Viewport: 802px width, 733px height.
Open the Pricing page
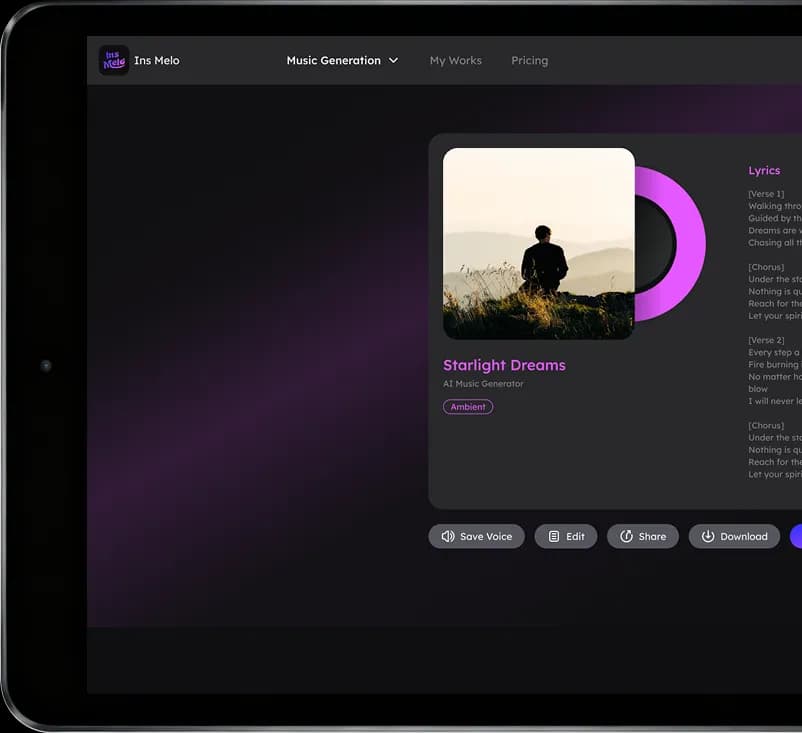pyautogui.click(x=530, y=61)
